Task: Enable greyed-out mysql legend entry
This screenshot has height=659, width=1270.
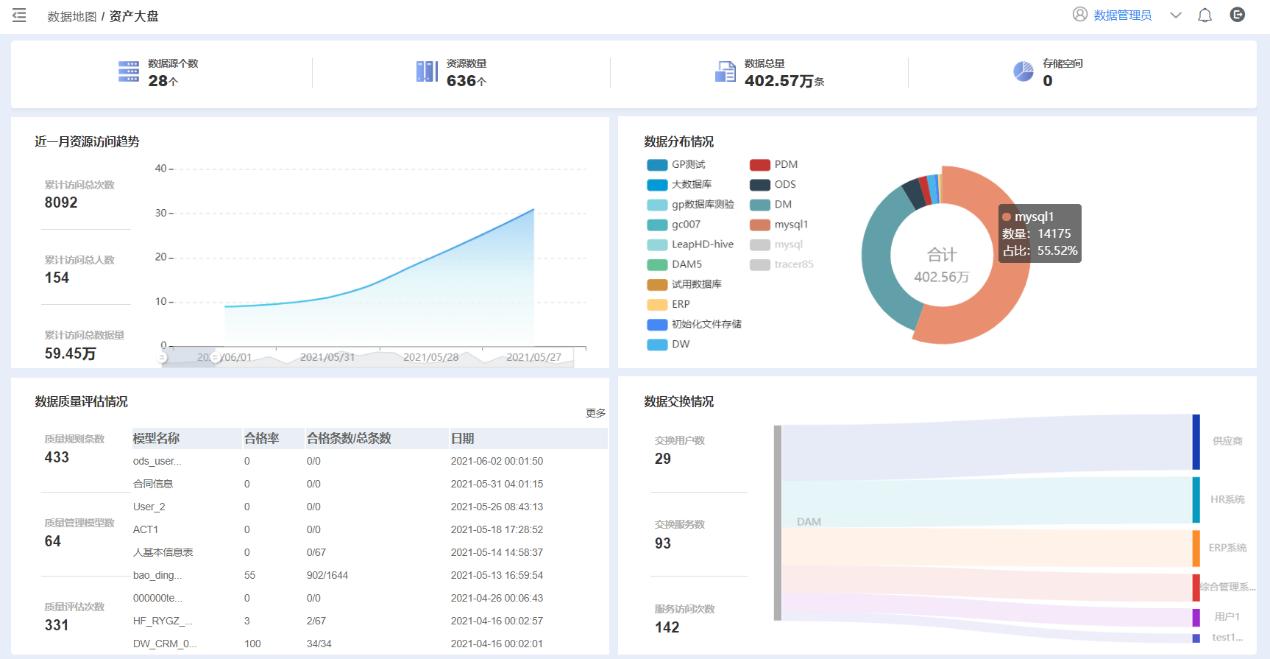Action: click(x=776, y=245)
